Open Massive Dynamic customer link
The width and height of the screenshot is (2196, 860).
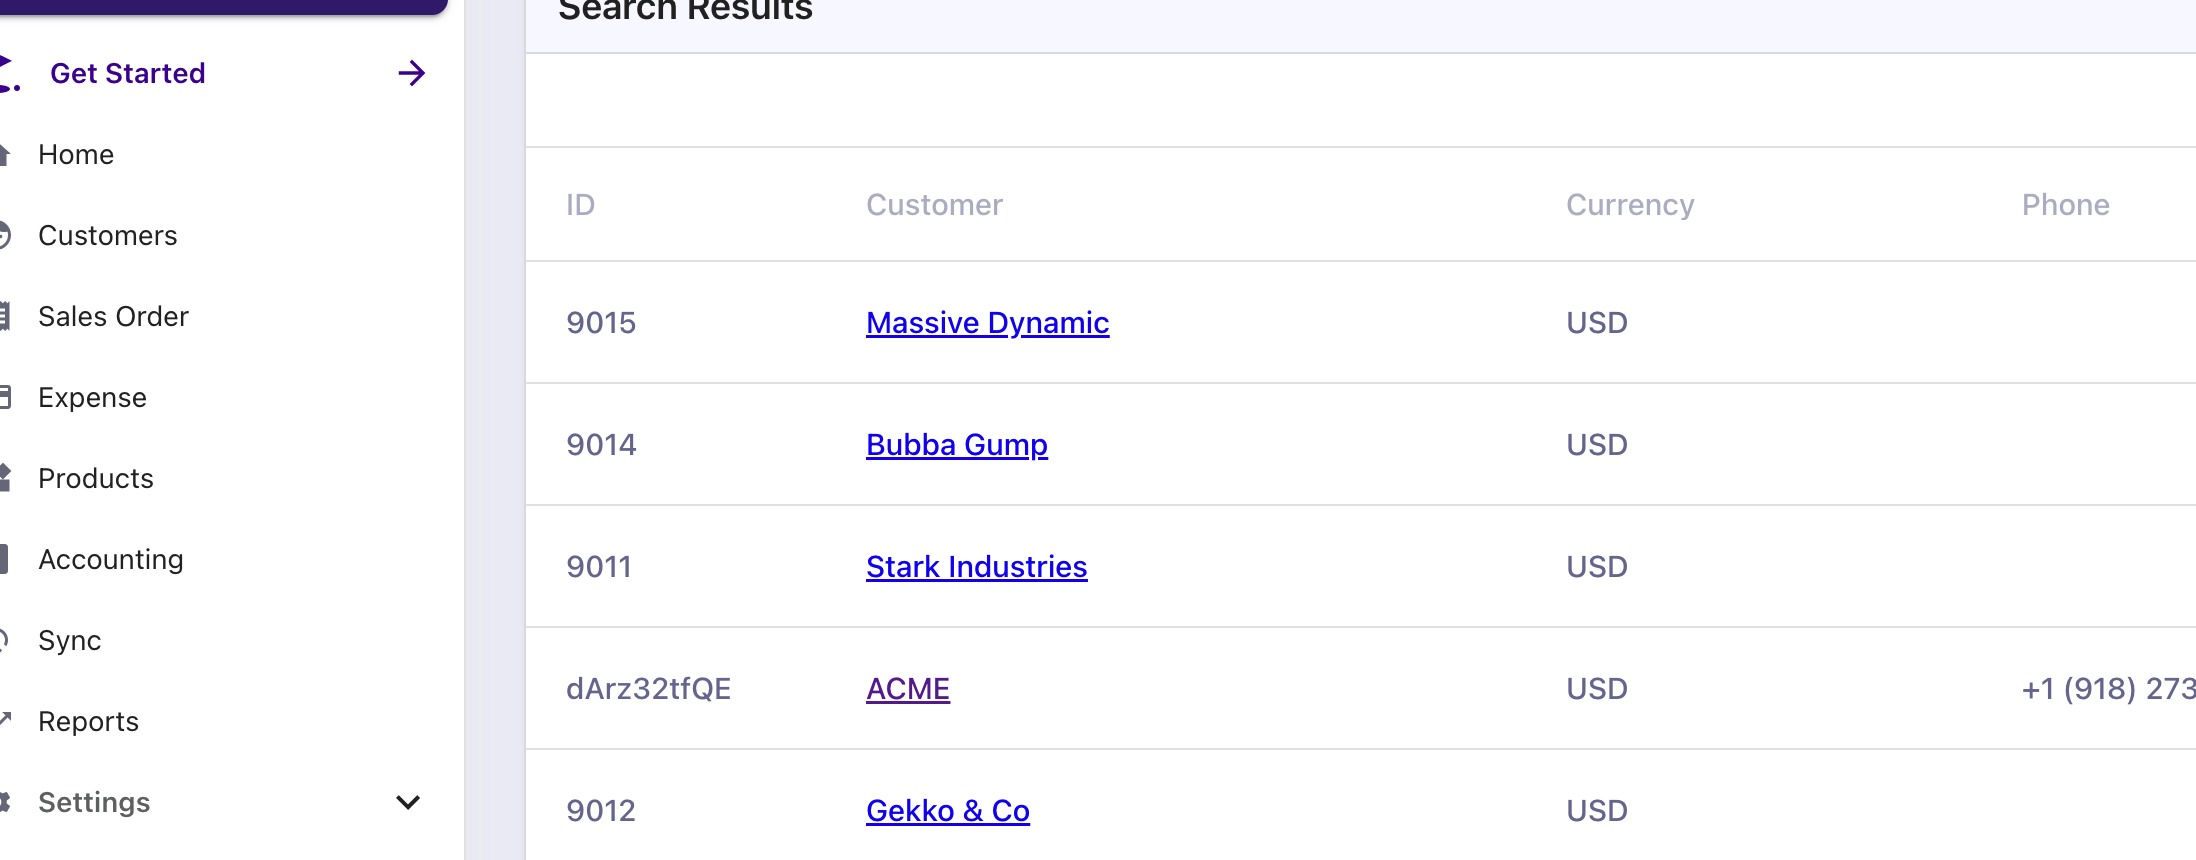coord(987,322)
